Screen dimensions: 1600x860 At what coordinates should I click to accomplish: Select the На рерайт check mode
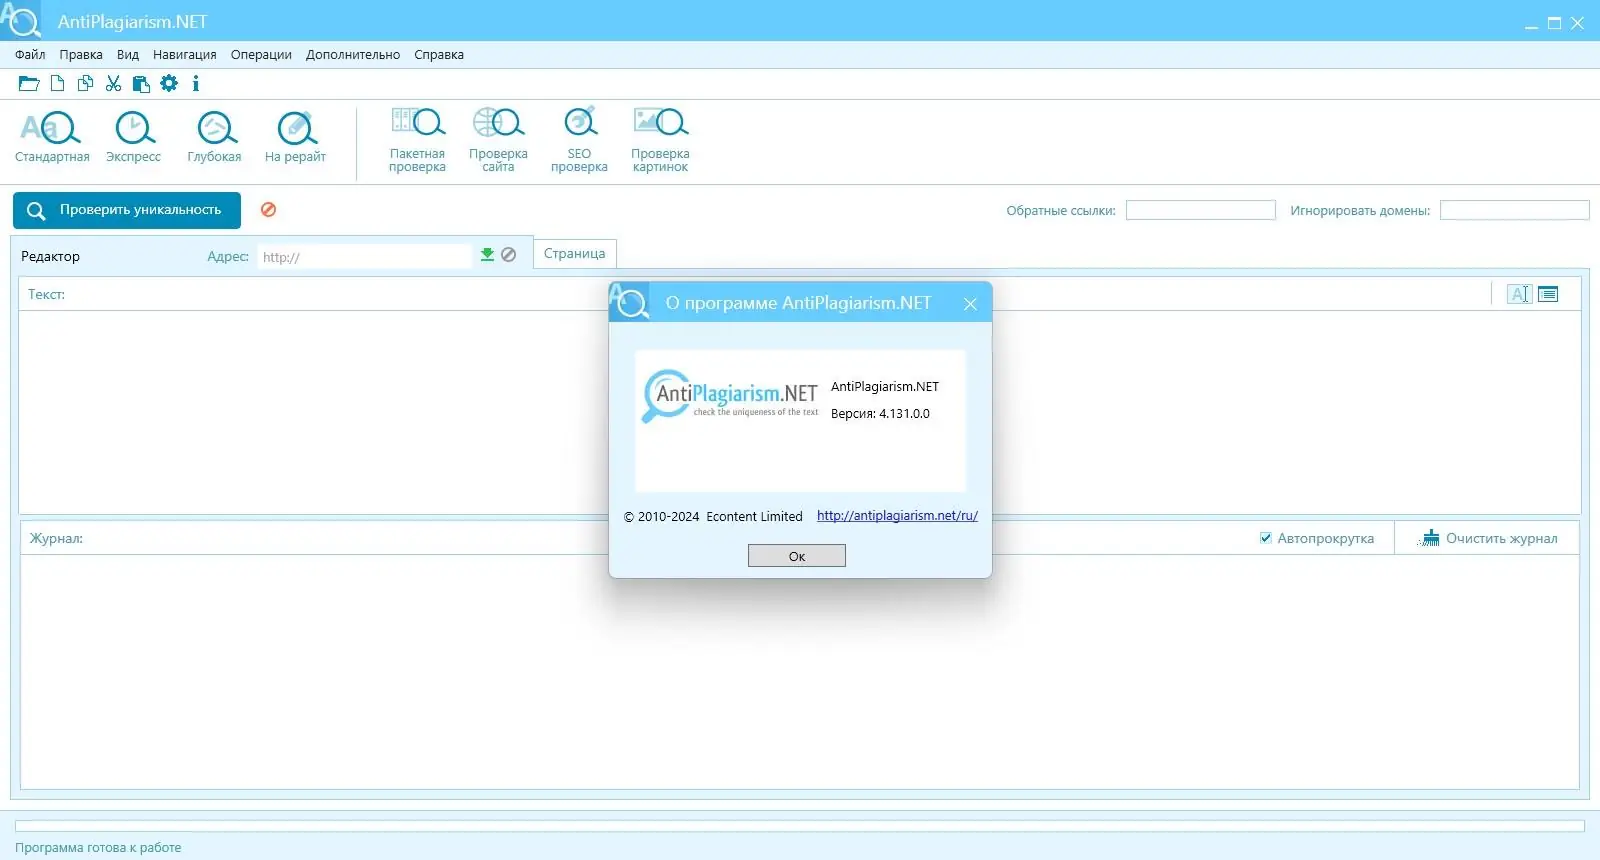point(295,137)
